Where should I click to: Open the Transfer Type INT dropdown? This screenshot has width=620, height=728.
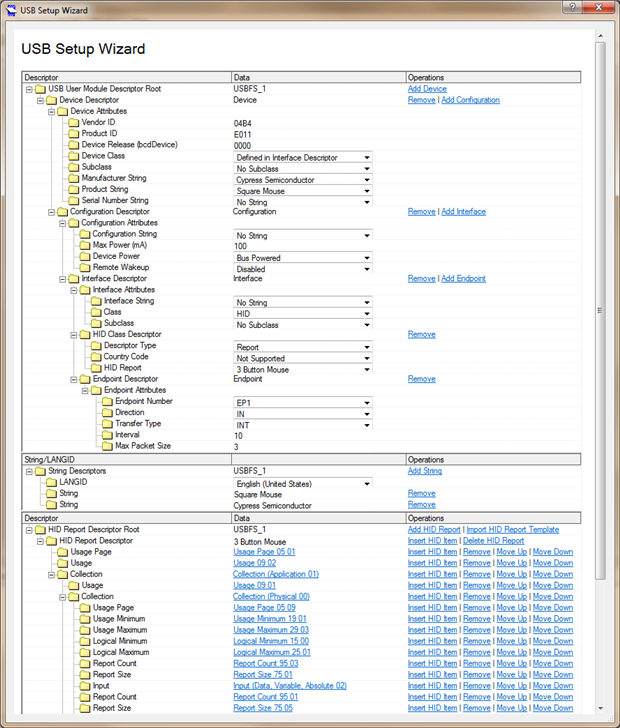click(x=368, y=425)
